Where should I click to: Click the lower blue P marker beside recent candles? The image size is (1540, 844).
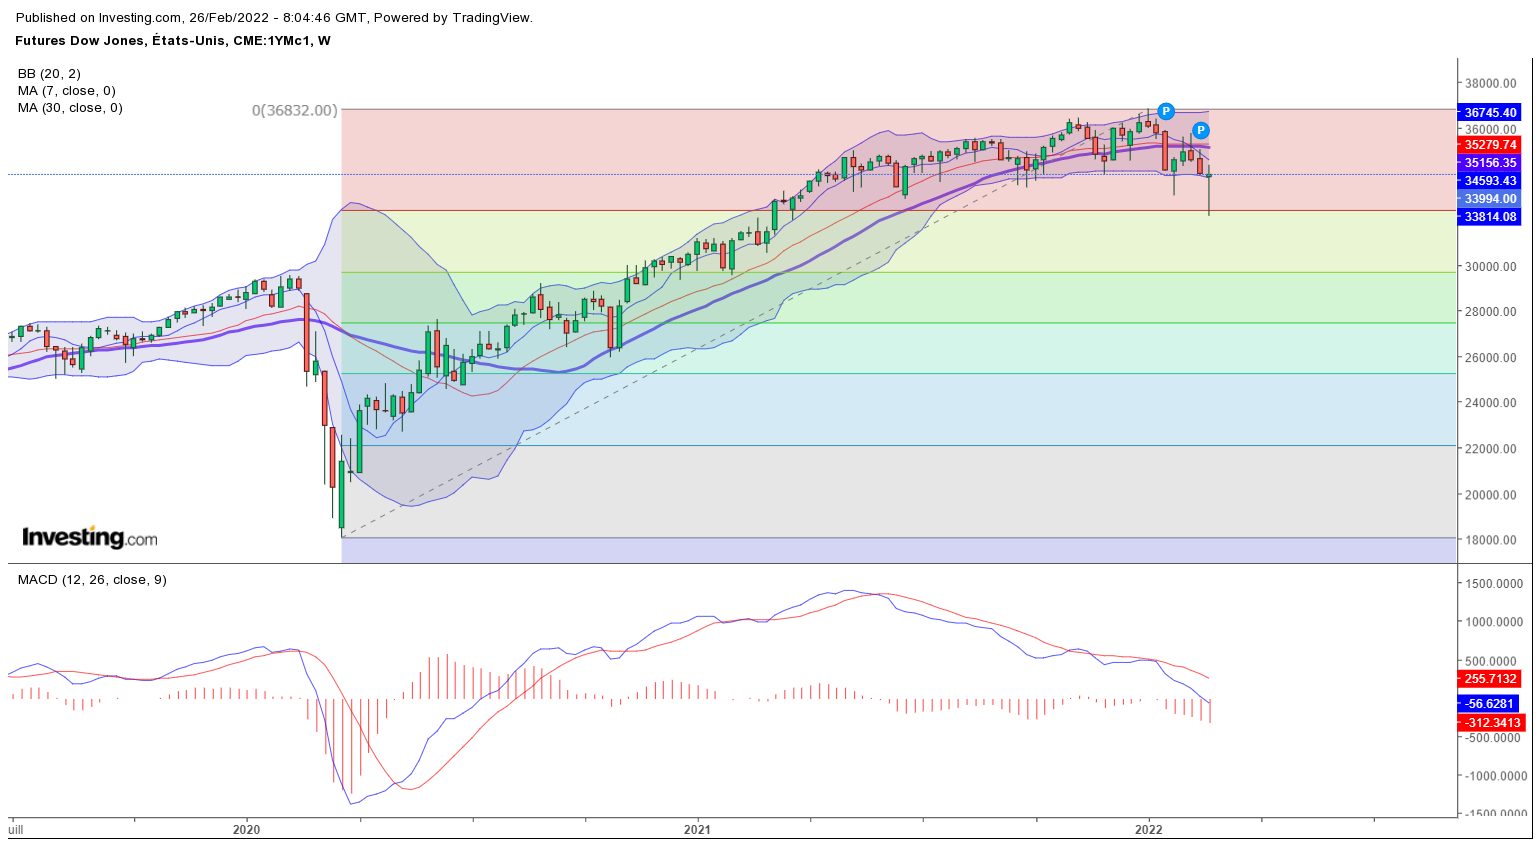1201,131
